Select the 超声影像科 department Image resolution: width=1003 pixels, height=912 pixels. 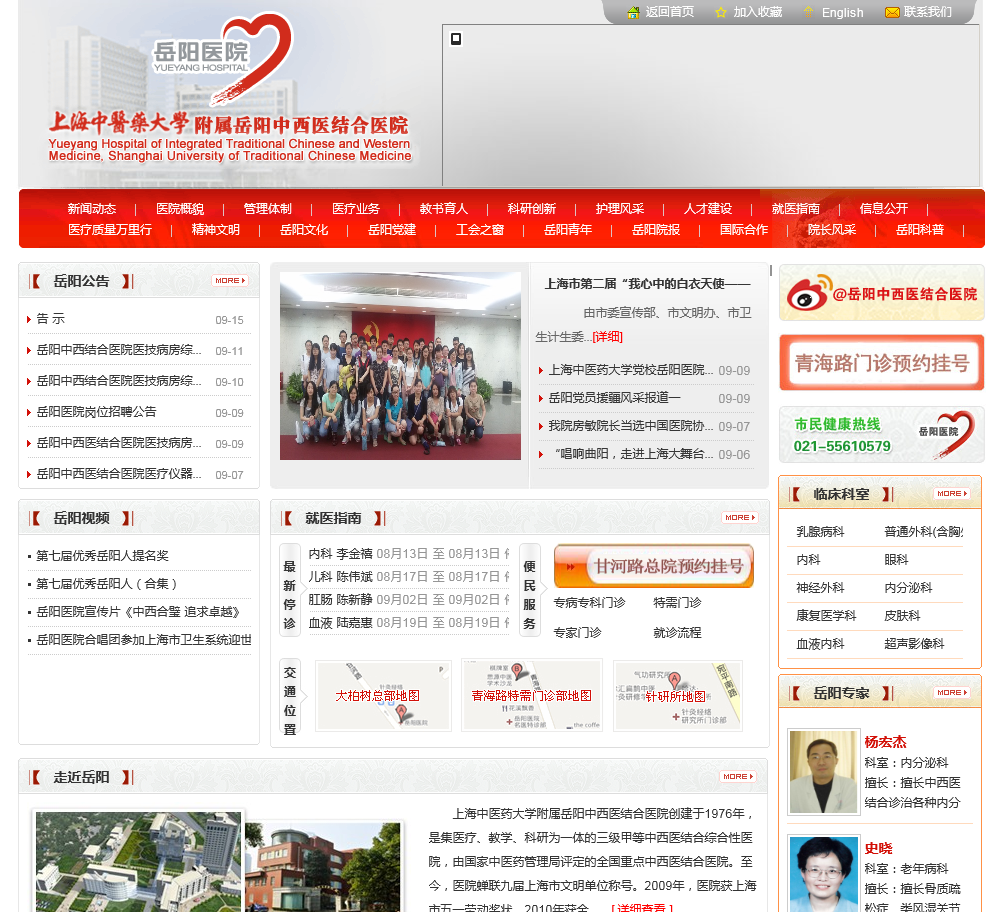click(914, 644)
